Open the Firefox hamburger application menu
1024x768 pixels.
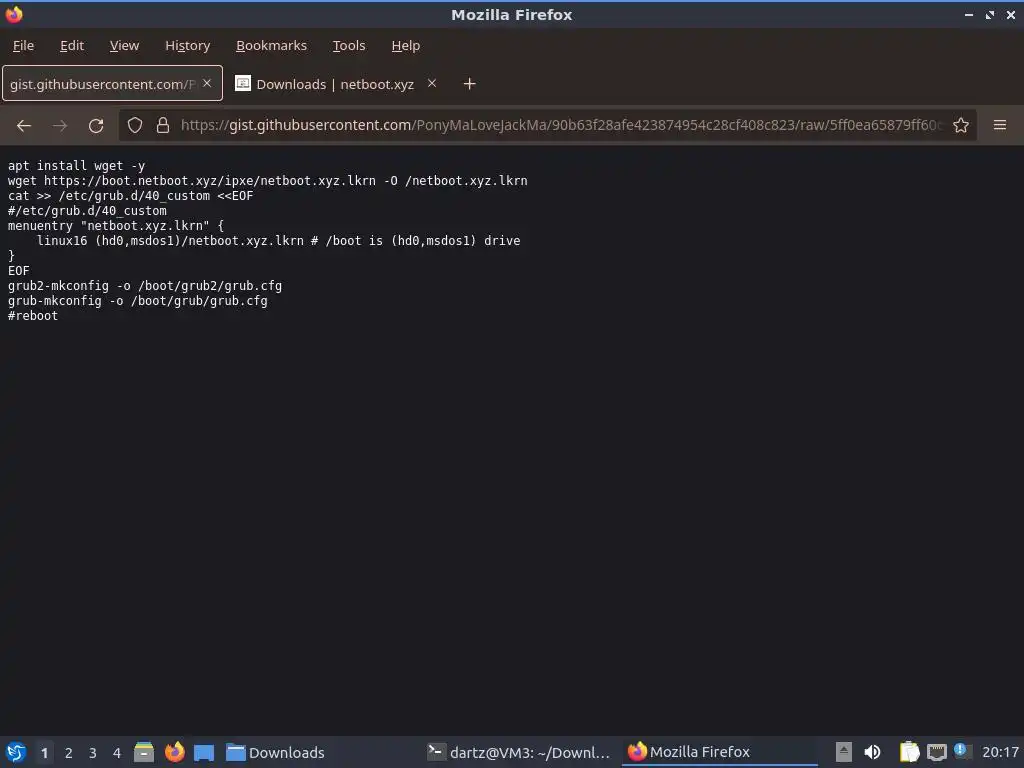(x=1000, y=125)
